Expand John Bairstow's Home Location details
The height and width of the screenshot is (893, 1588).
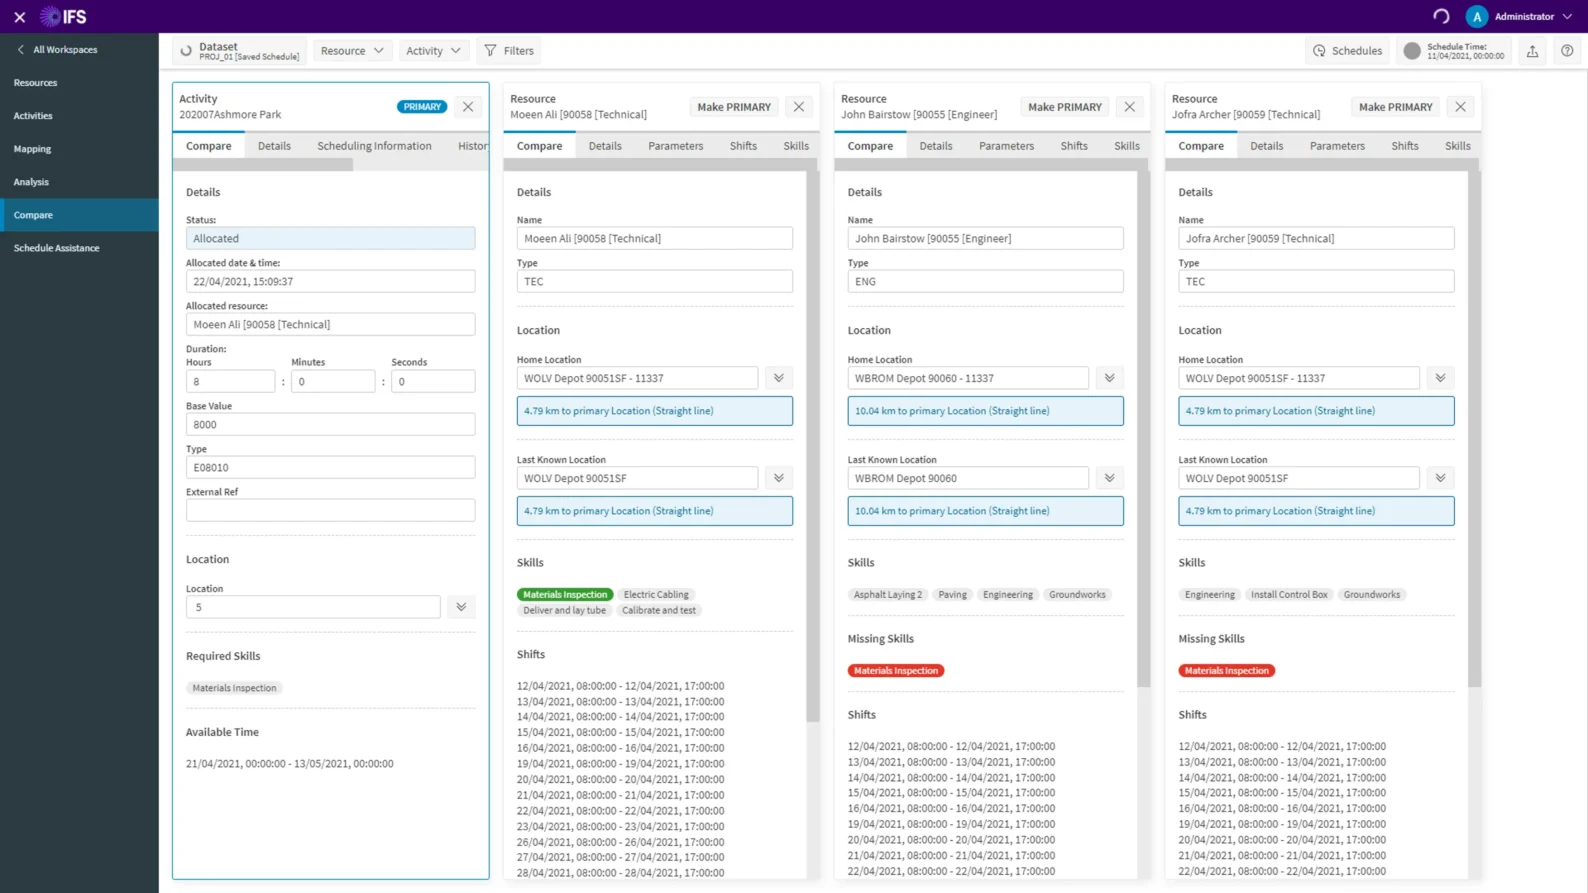click(1109, 378)
